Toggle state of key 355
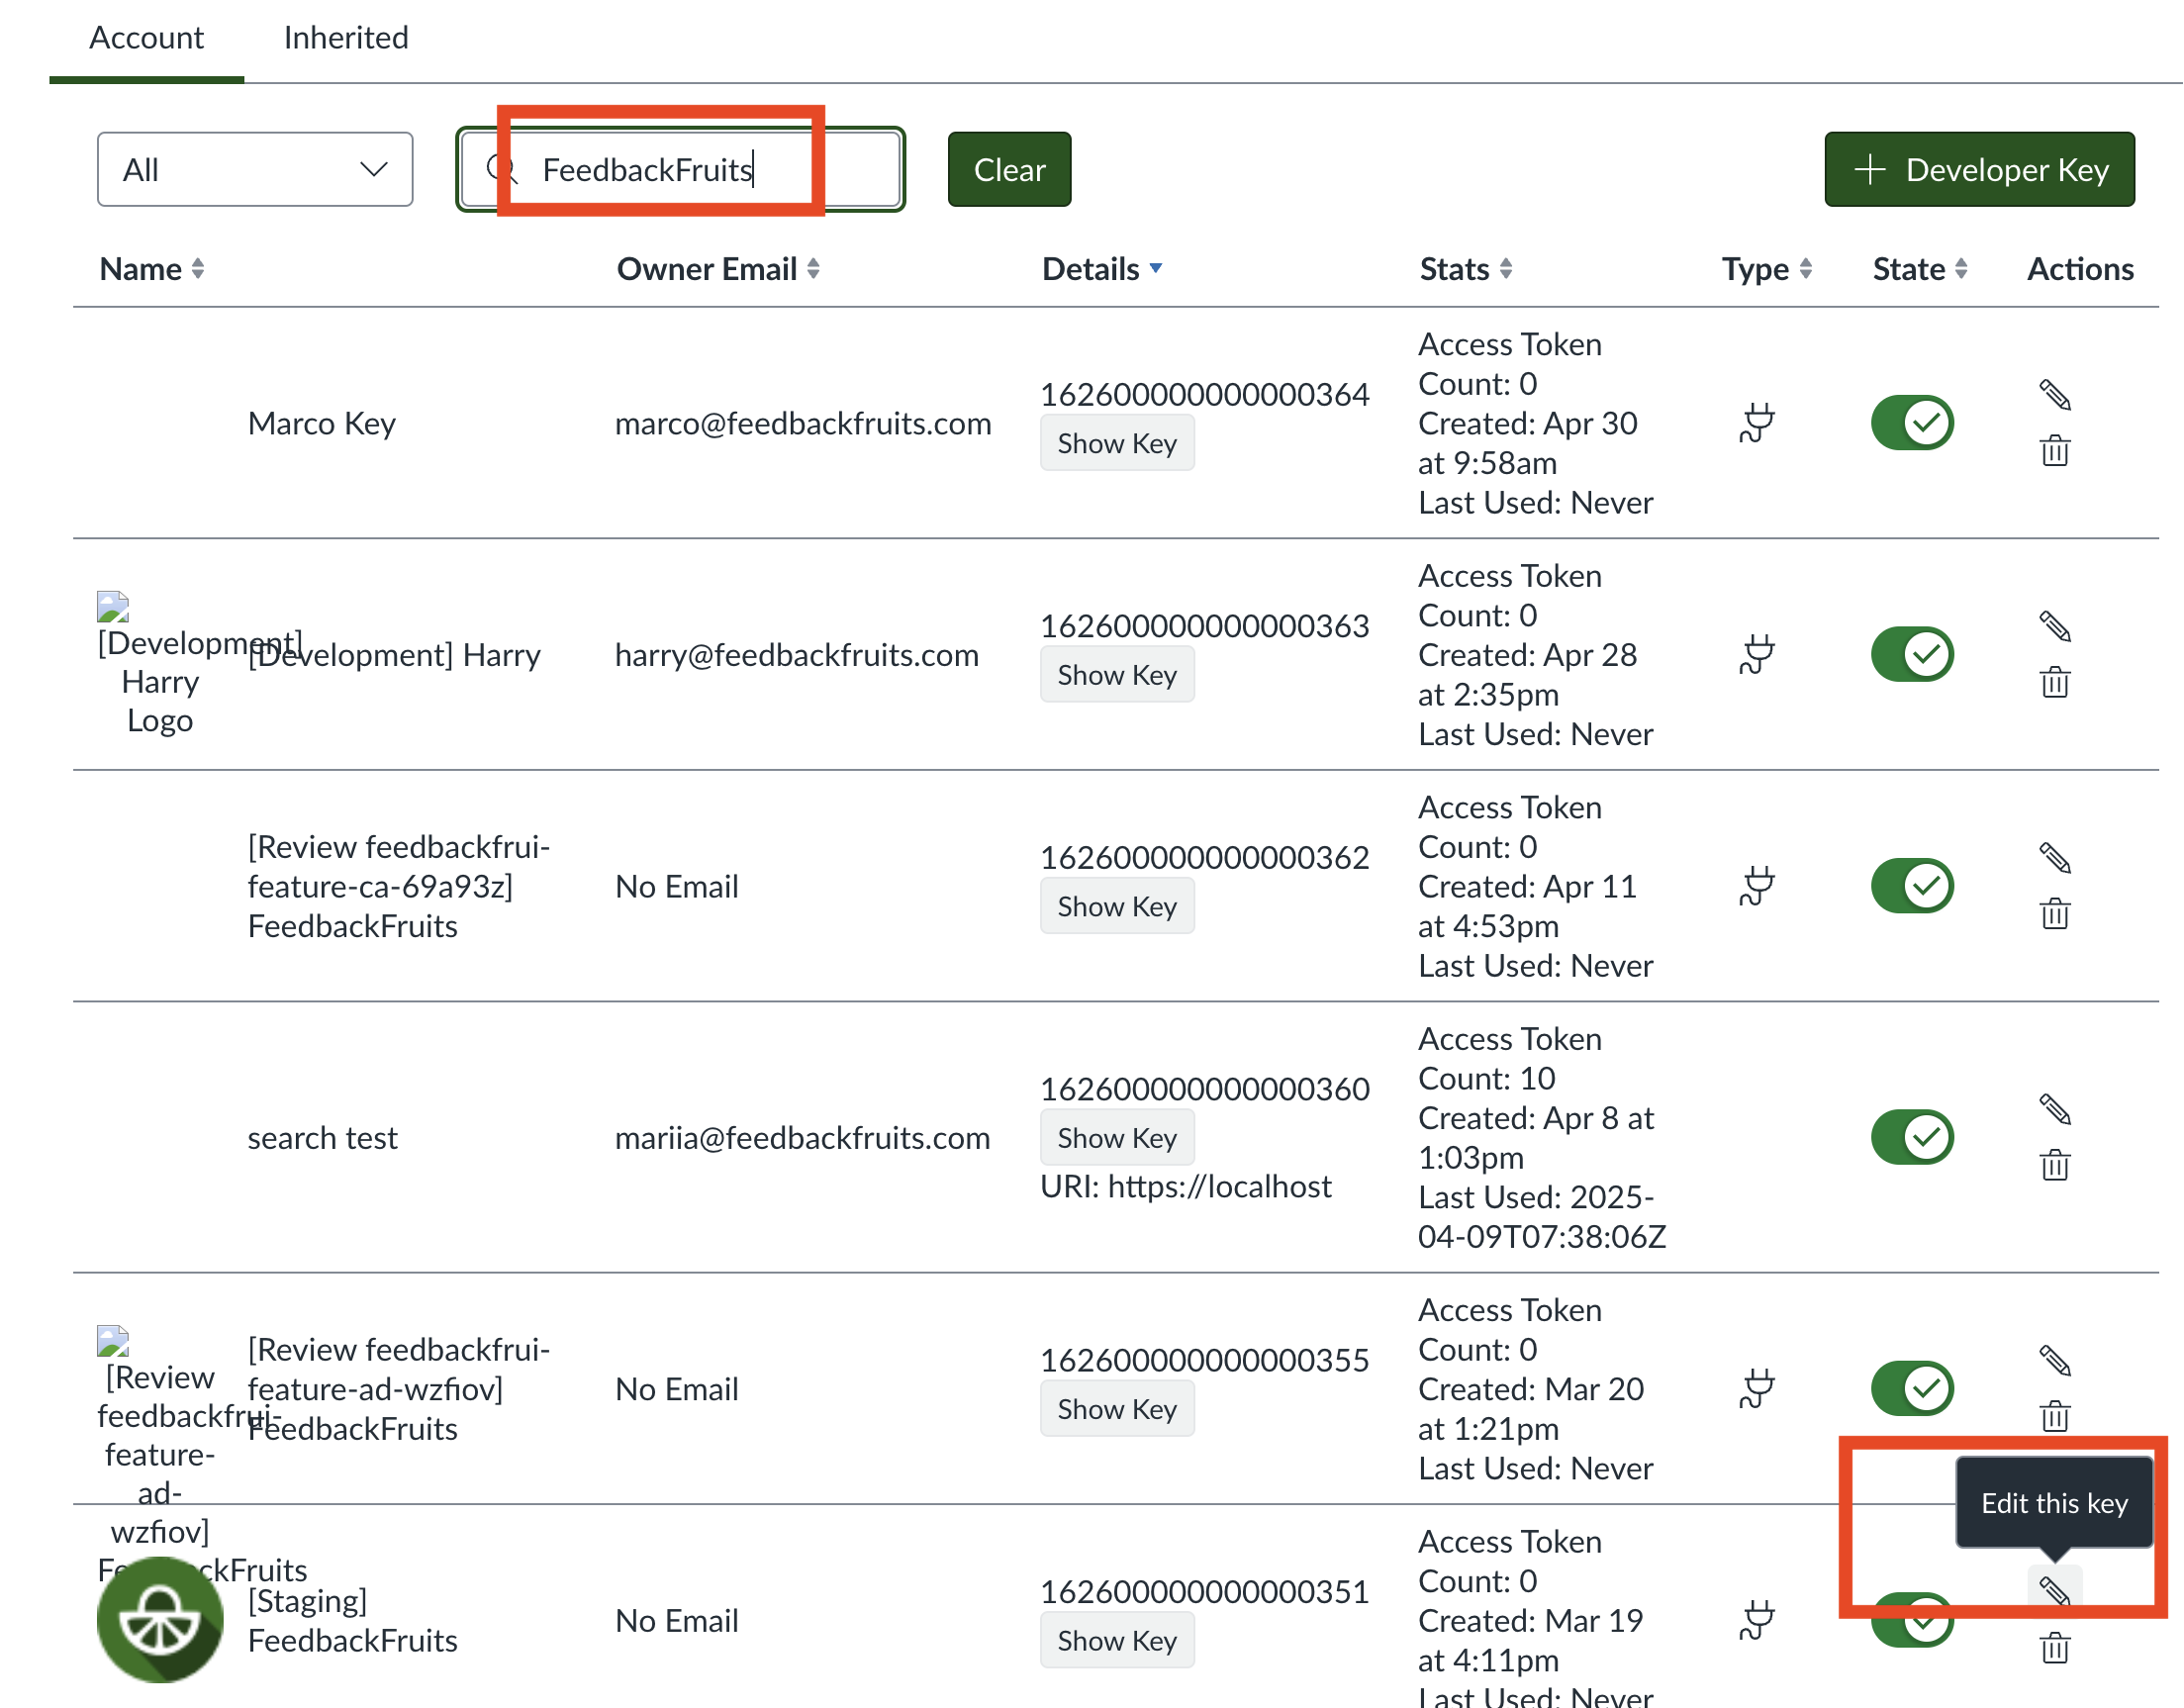 coord(1912,1388)
